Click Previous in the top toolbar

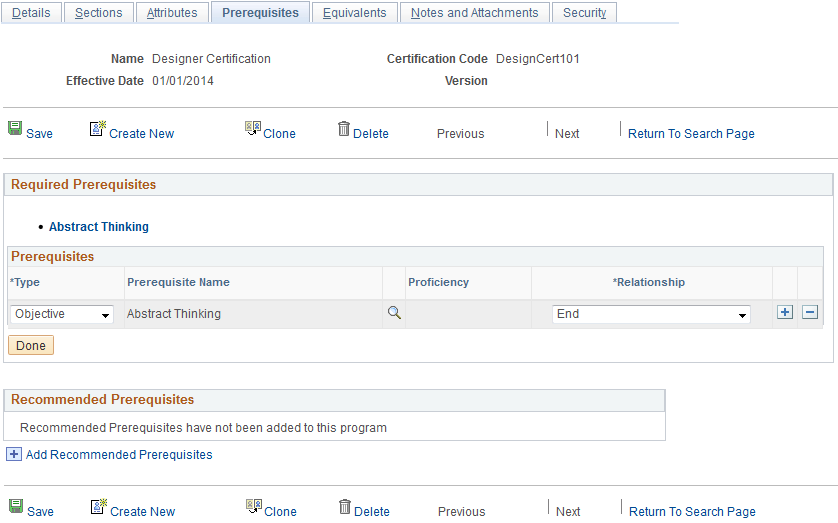pos(461,134)
